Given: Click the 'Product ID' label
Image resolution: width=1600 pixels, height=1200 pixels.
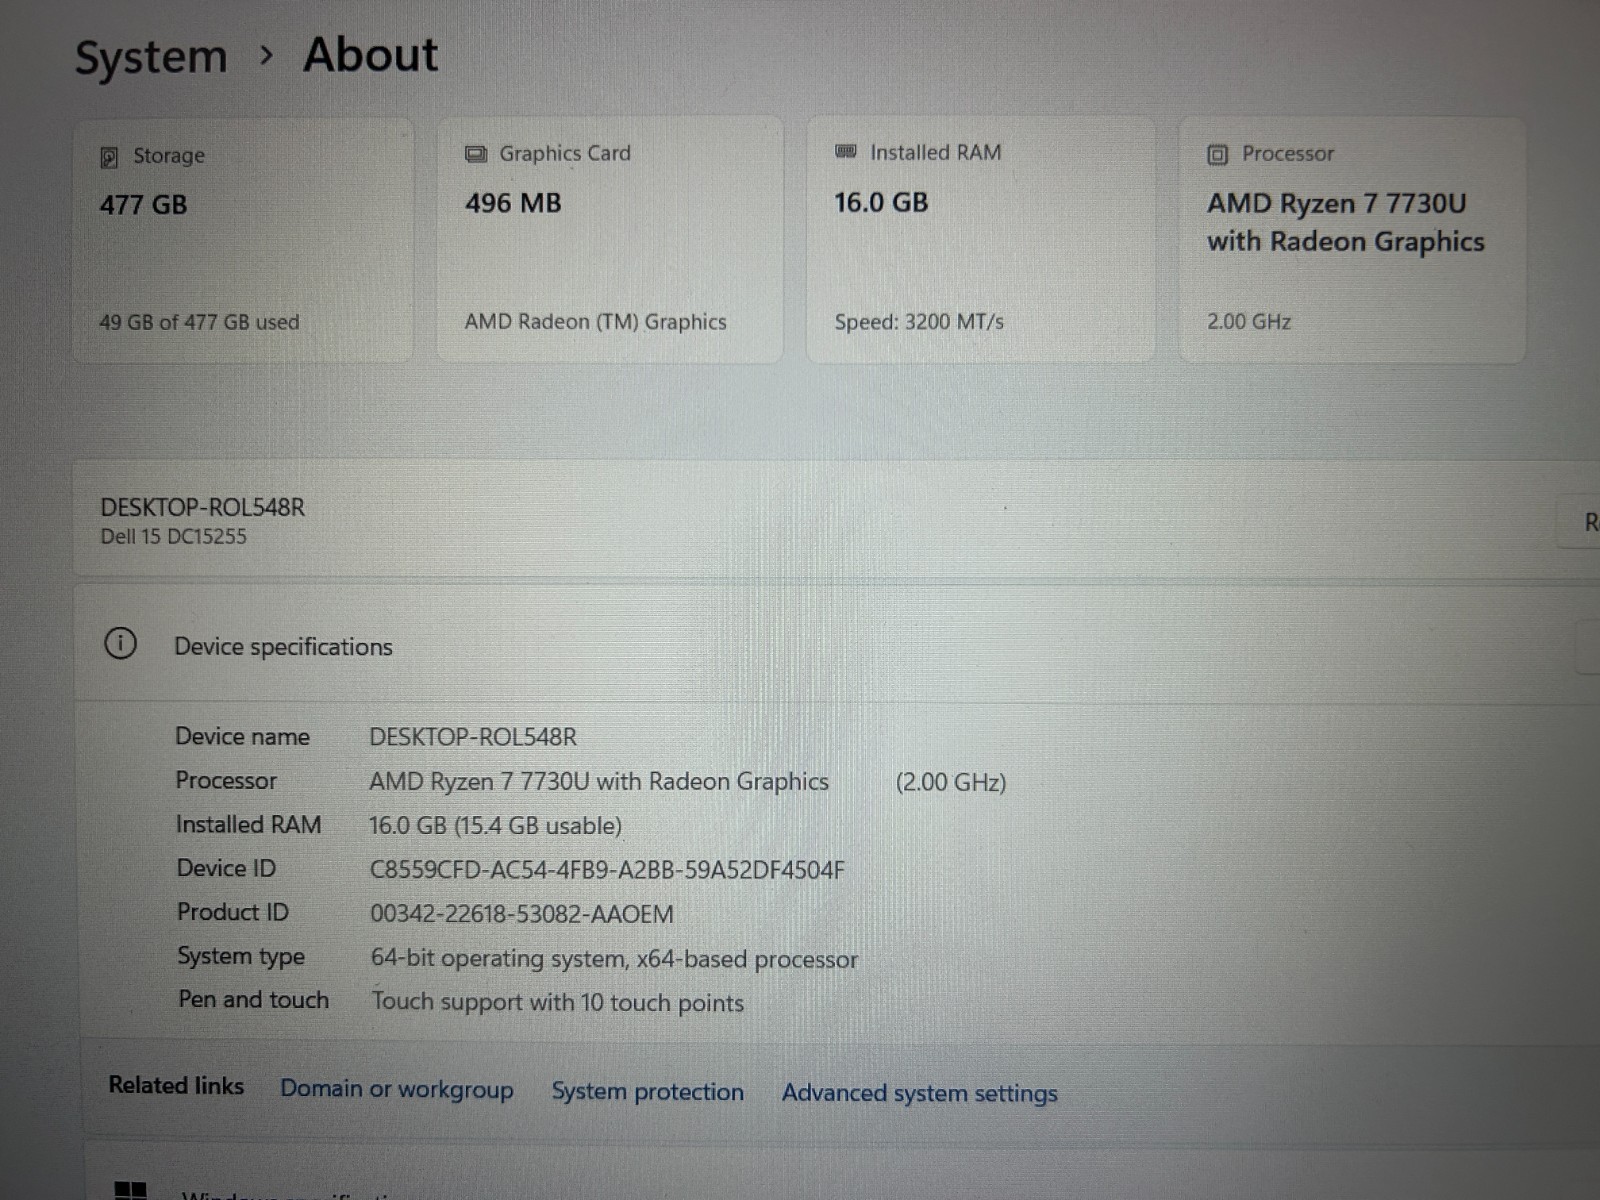Looking at the screenshot, I should coord(233,912).
